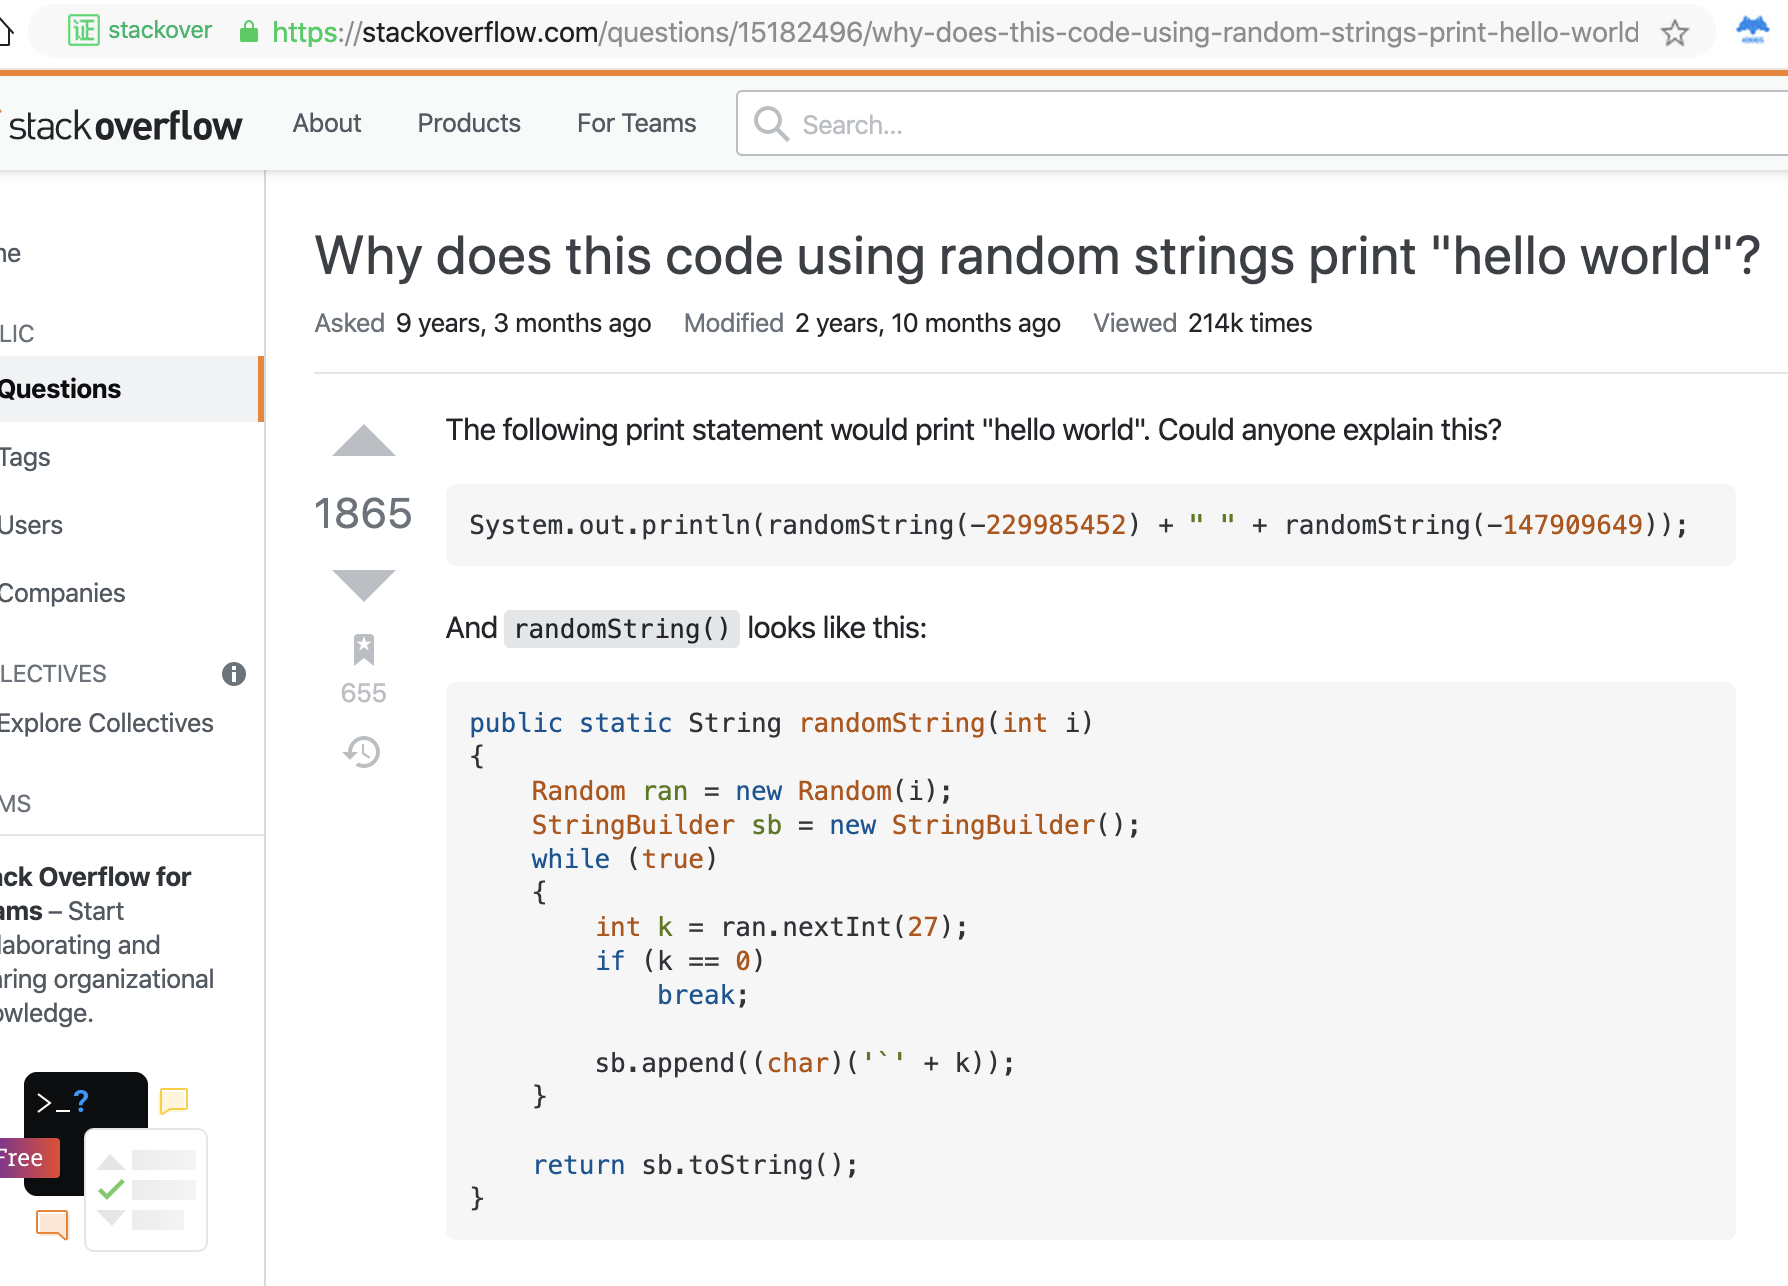Image resolution: width=1788 pixels, height=1286 pixels.
Task: Open Explore Collectives link
Action: (107, 723)
